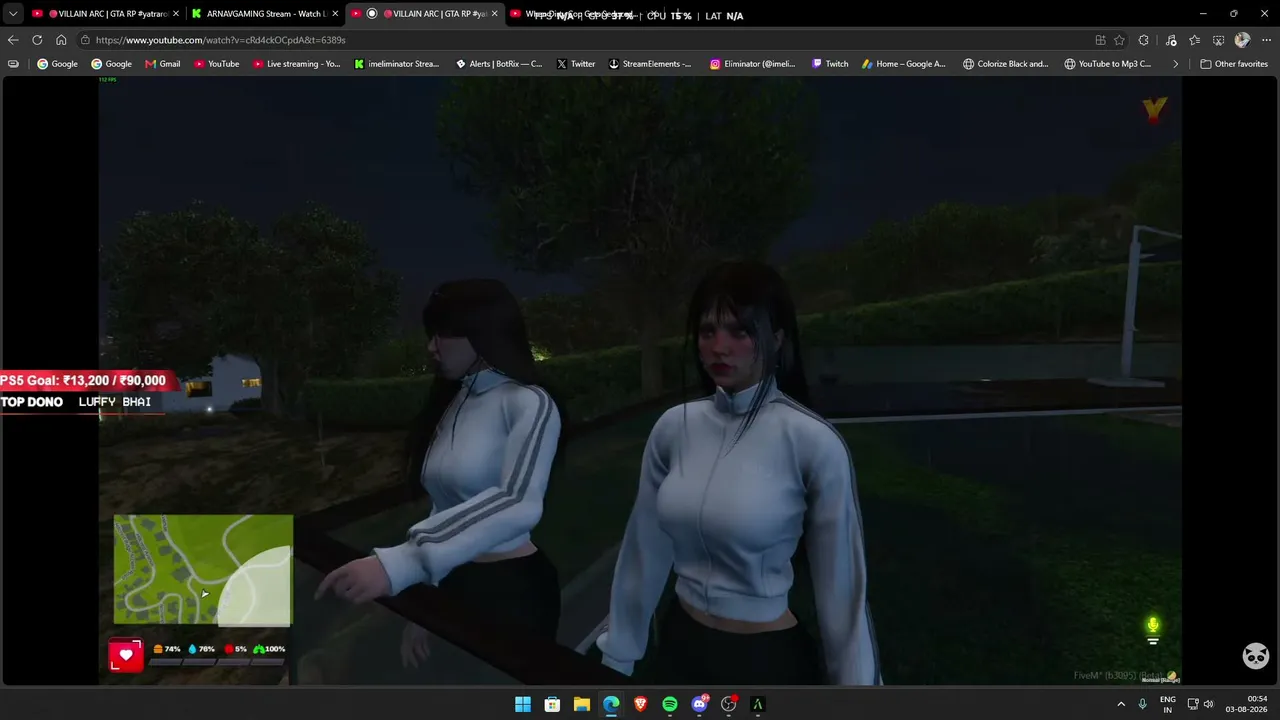The width and height of the screenshot is (1280, 720).
Task: Open the green A app on the taskbar
Action: pos(758,704)
